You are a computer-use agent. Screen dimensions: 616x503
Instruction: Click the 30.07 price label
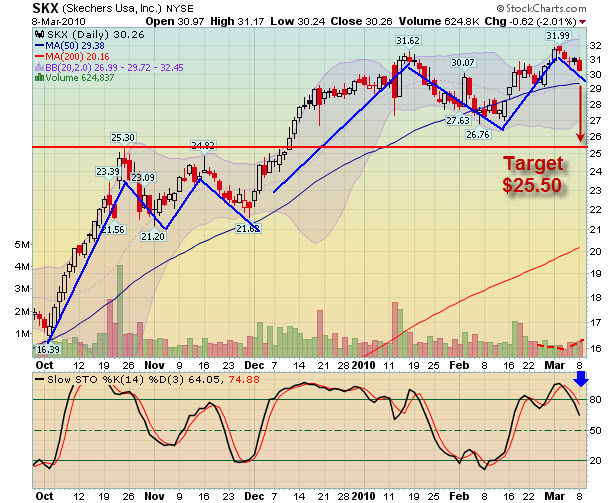tap(463, 63)
